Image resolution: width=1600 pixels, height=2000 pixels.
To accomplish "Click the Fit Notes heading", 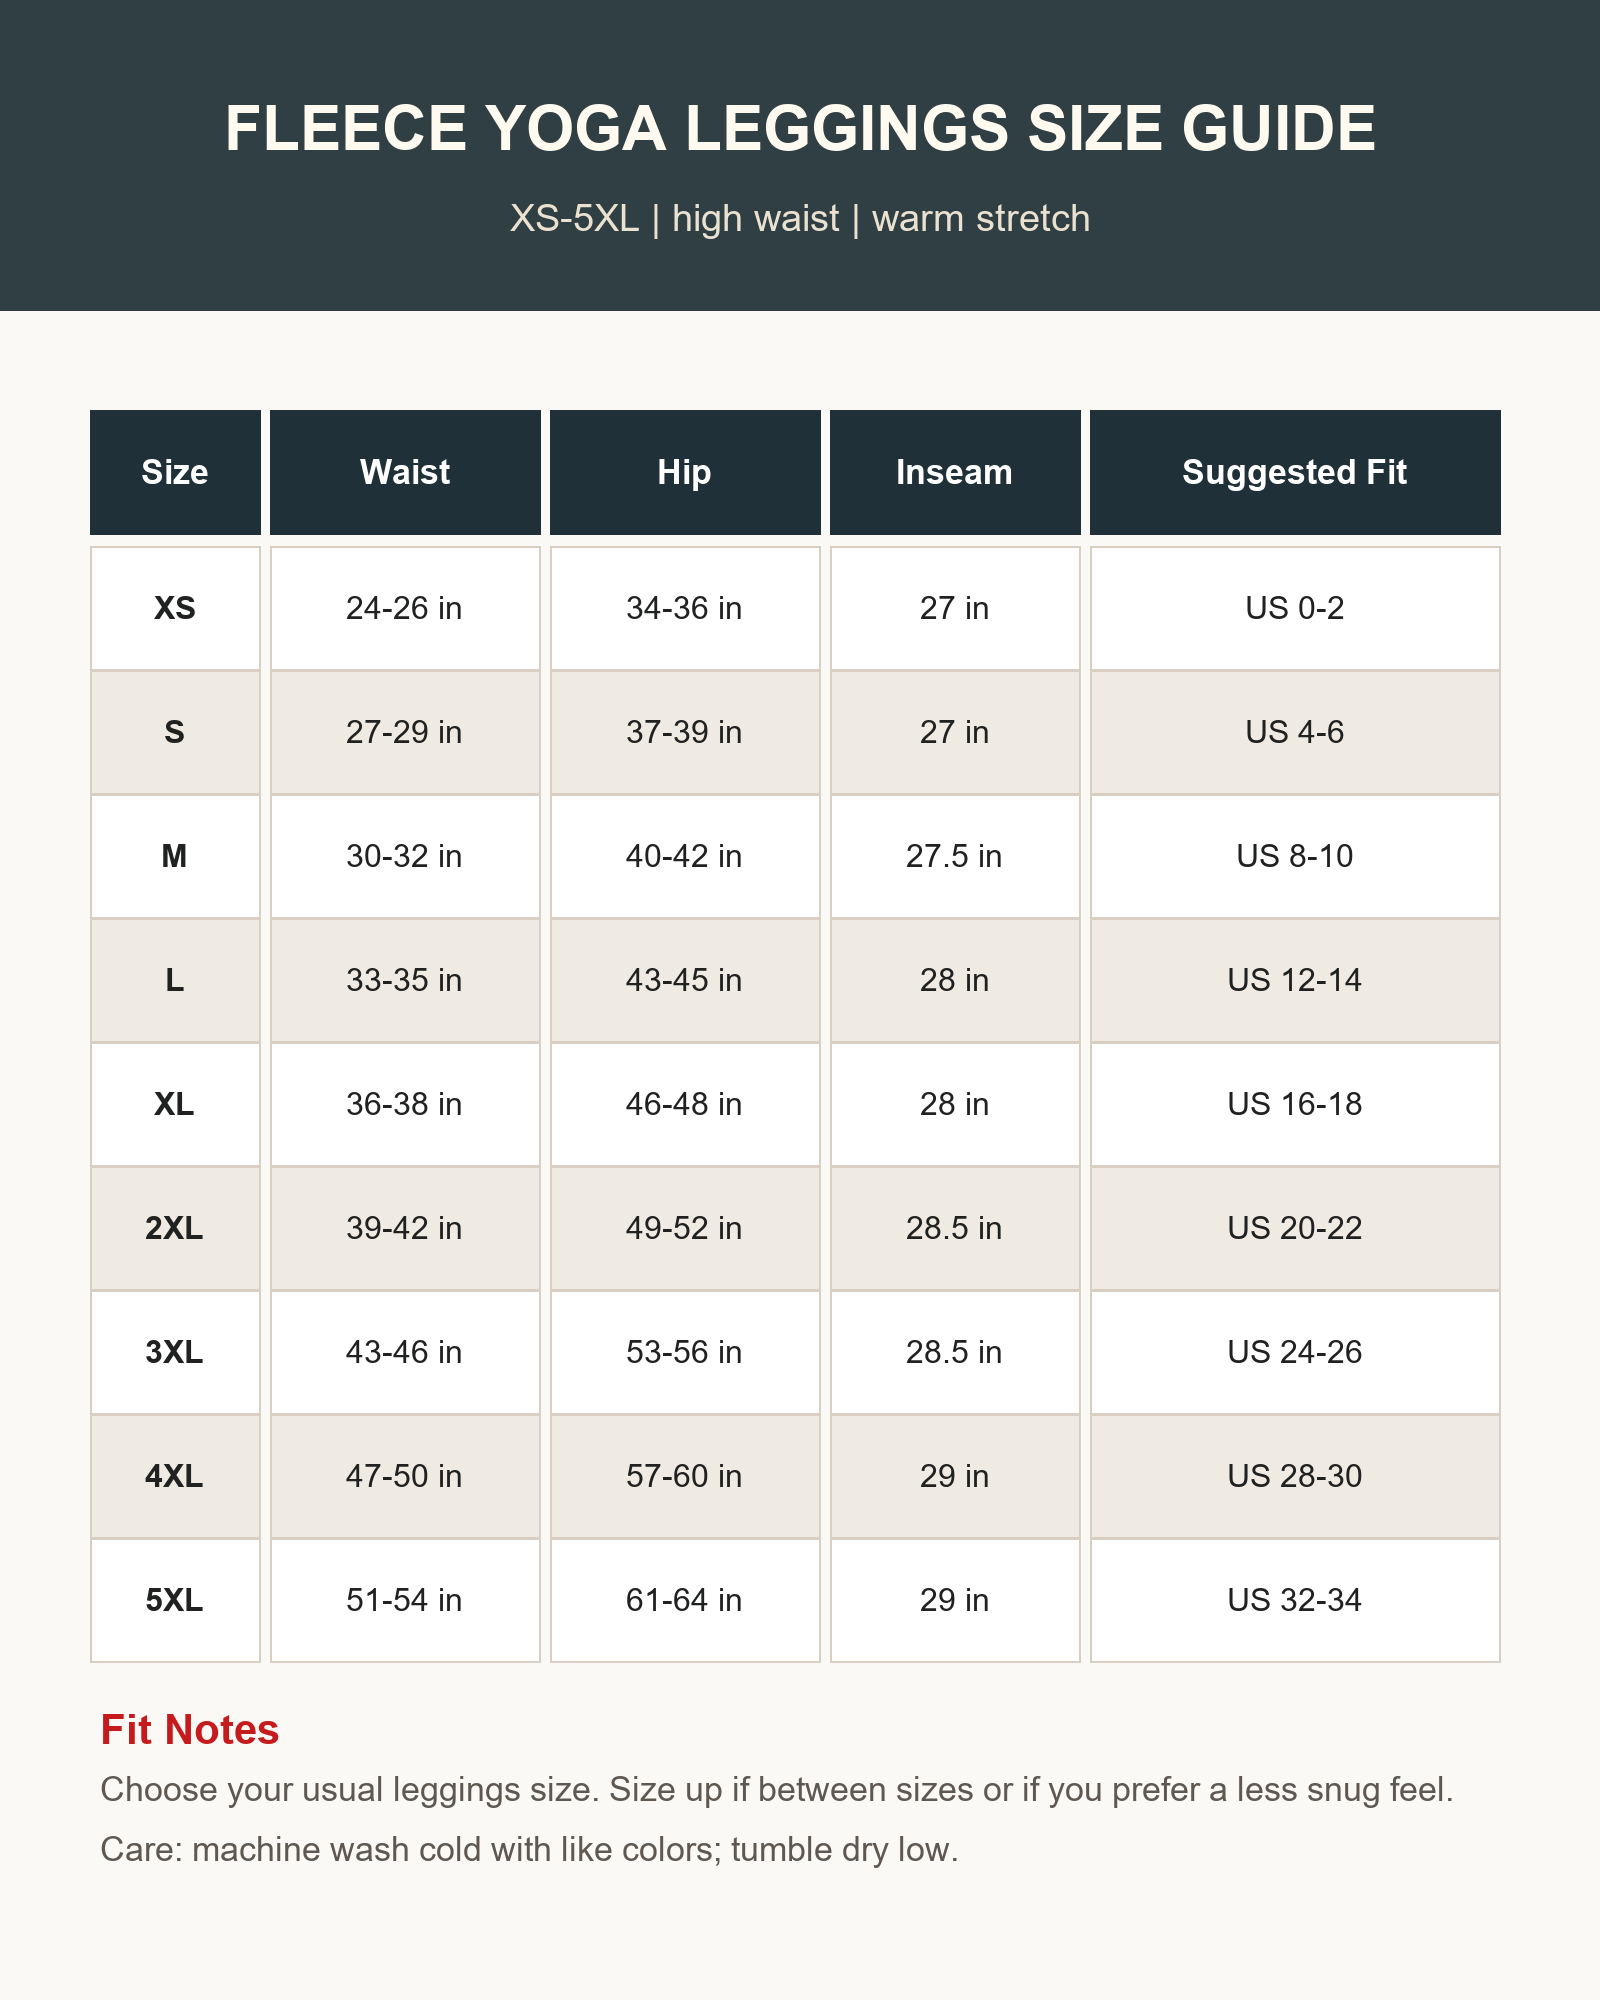I will point(190,1730).
